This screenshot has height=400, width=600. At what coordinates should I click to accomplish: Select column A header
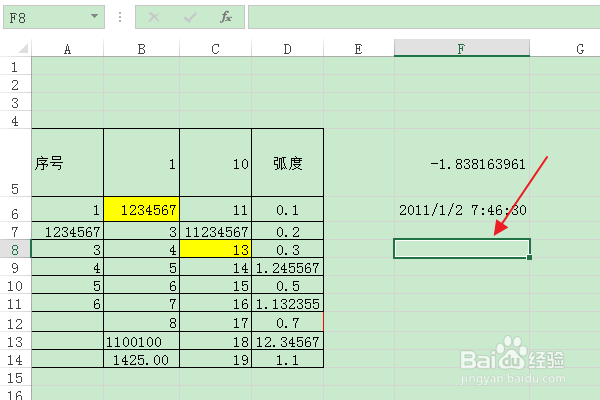coord(67,49)
